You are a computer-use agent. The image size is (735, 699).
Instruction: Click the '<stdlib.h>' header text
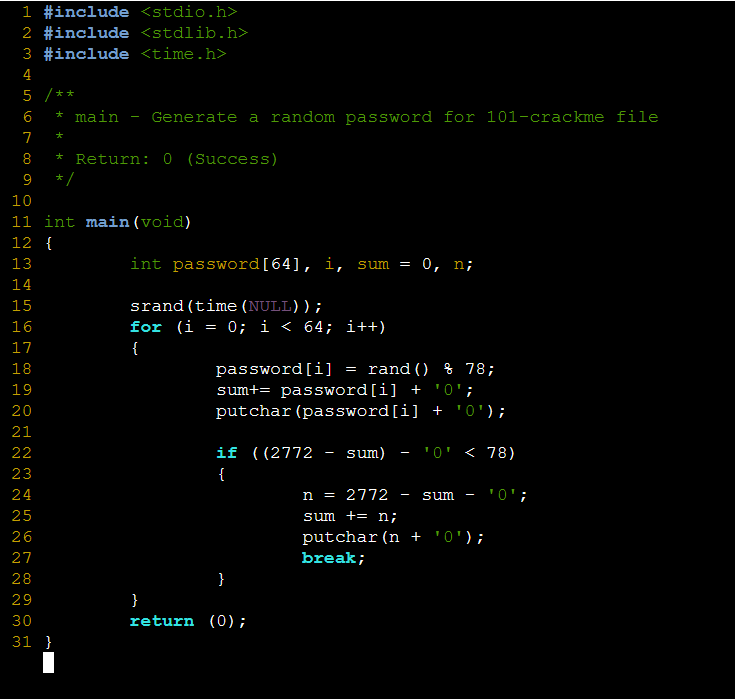(x=194, y=33)
